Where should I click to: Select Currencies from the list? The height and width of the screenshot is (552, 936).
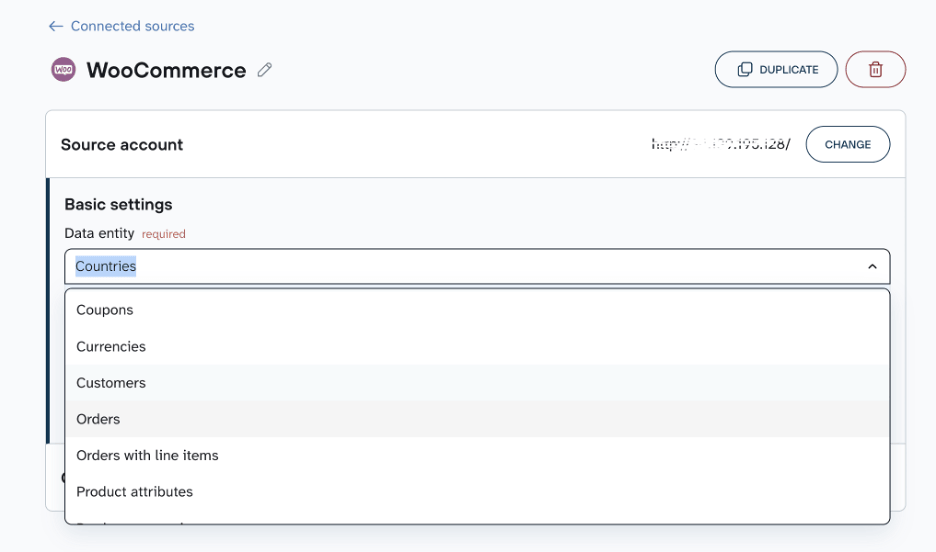(477, 346)
